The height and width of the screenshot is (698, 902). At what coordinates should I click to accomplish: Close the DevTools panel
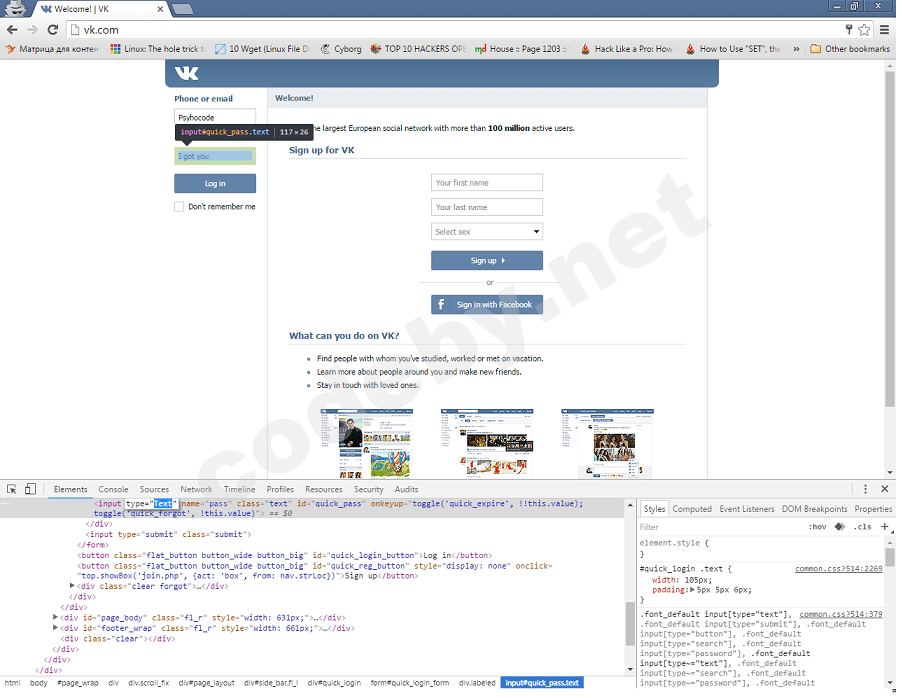(x=885, y=489)
